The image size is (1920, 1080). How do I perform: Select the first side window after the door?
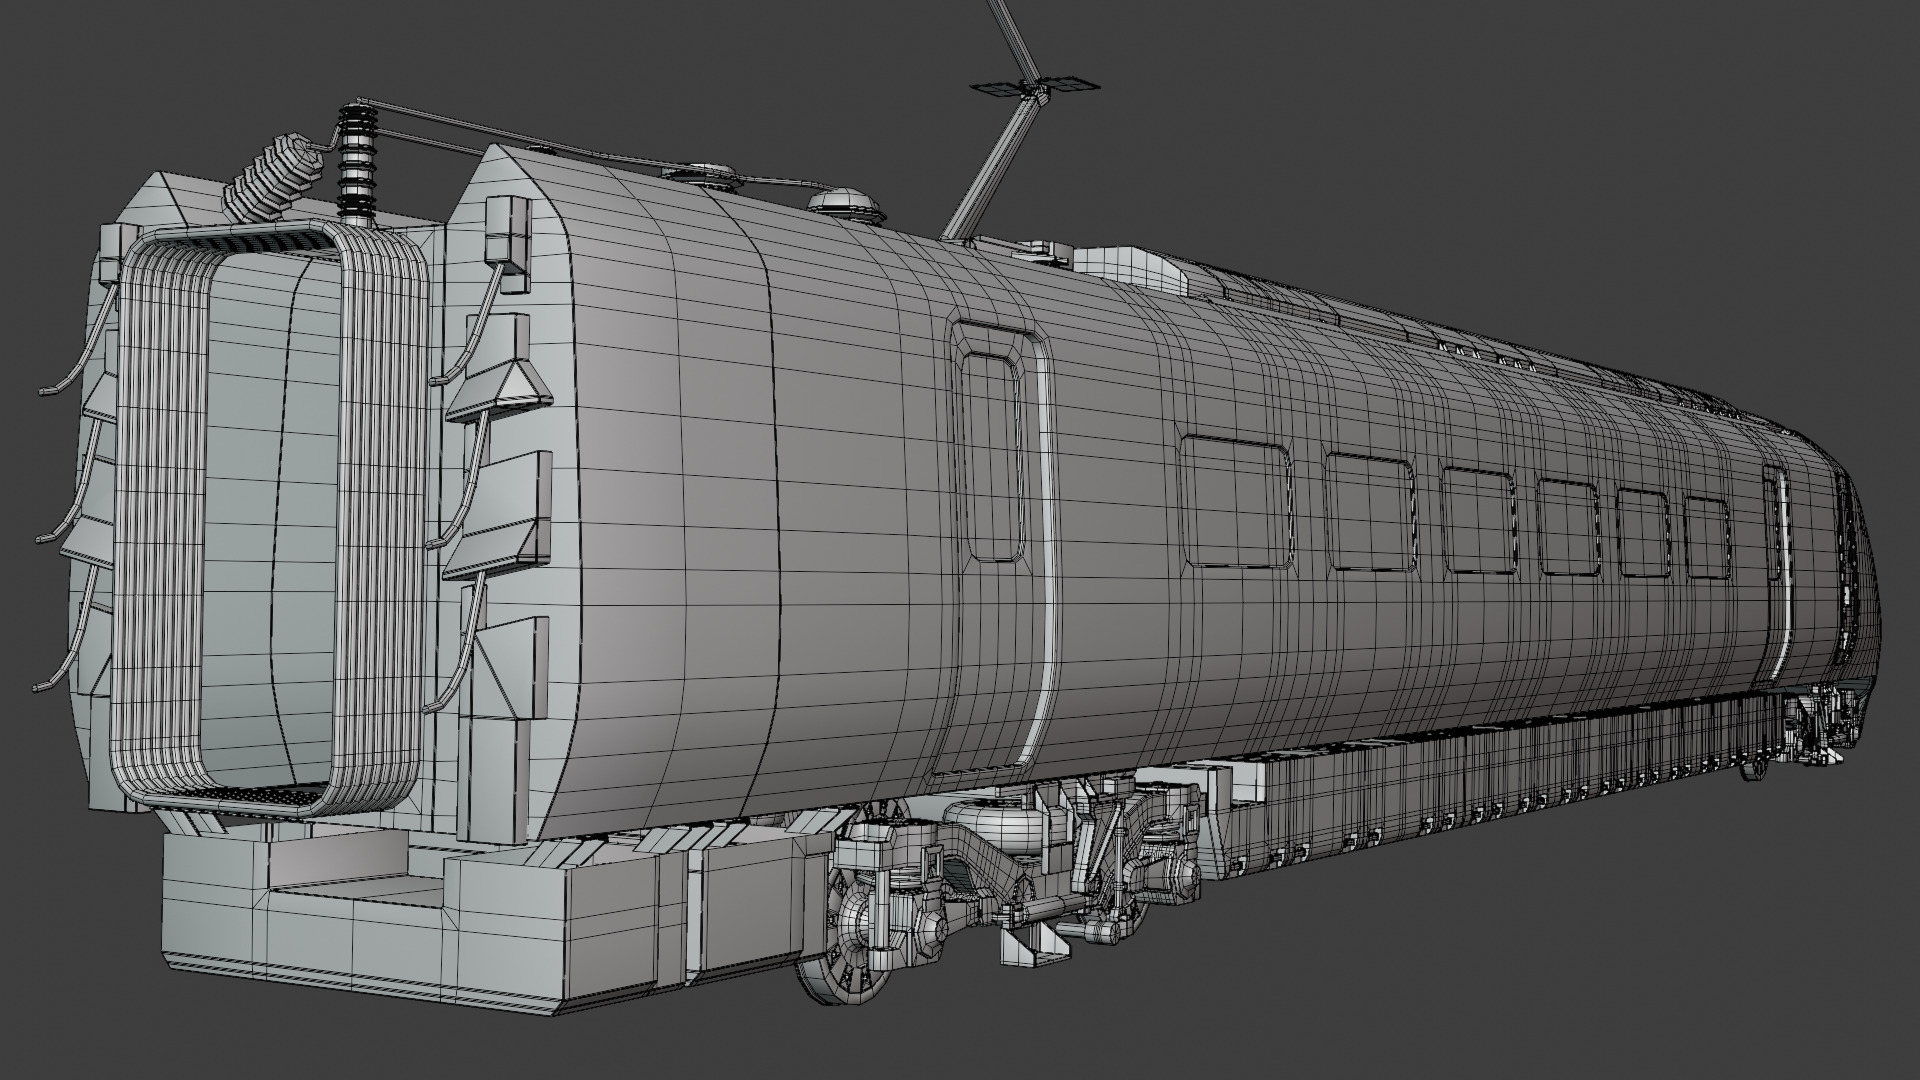1236,503
